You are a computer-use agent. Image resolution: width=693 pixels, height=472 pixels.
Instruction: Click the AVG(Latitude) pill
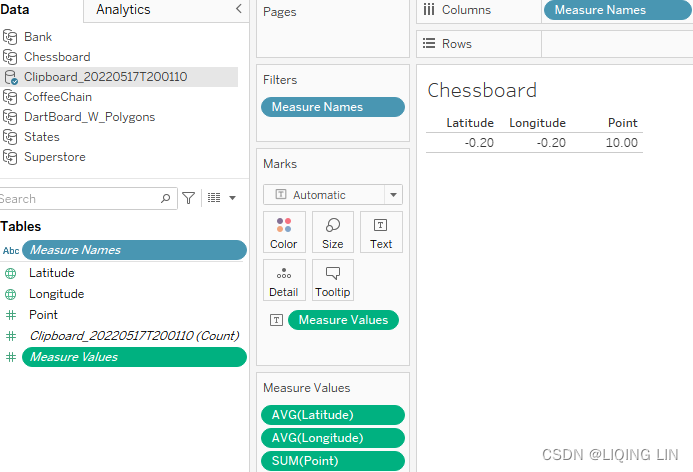(x=333, y=415)
